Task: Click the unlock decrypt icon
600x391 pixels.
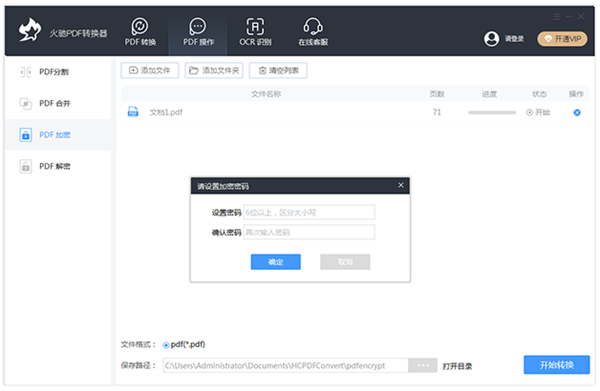Action: [25, 166]
